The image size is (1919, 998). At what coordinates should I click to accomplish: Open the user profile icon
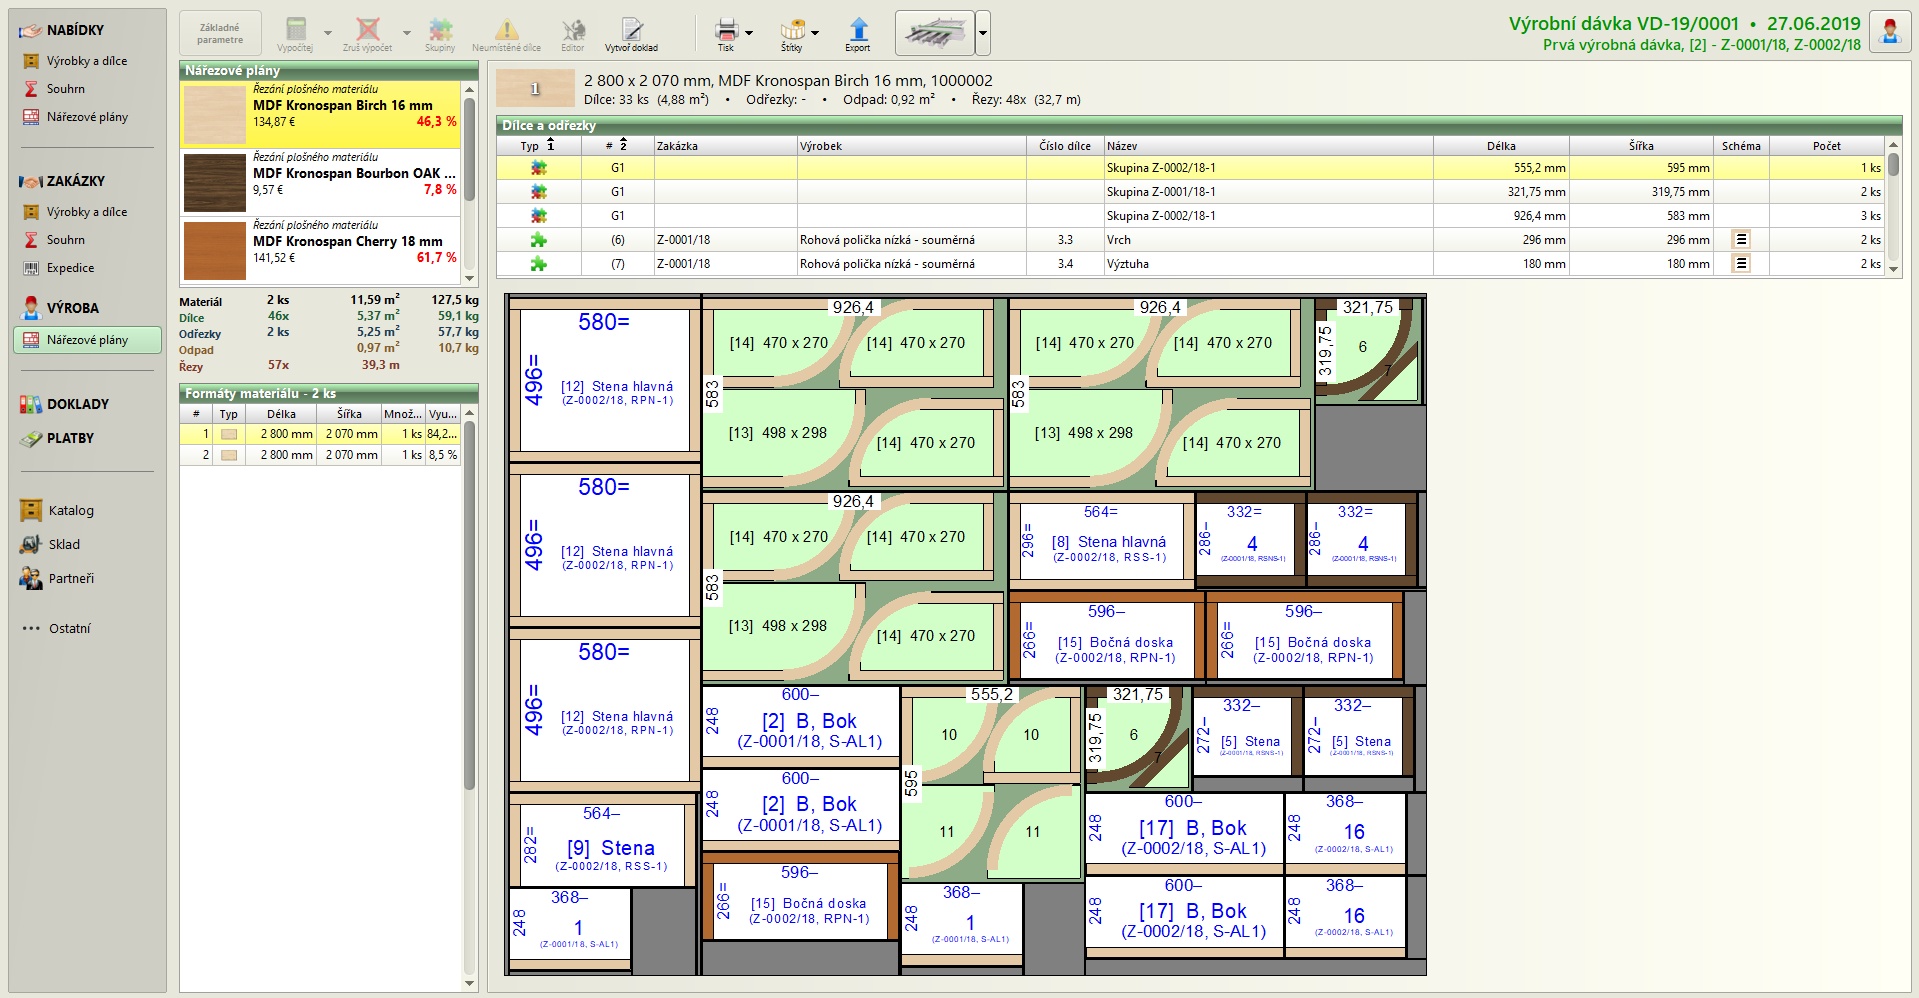1889,32
